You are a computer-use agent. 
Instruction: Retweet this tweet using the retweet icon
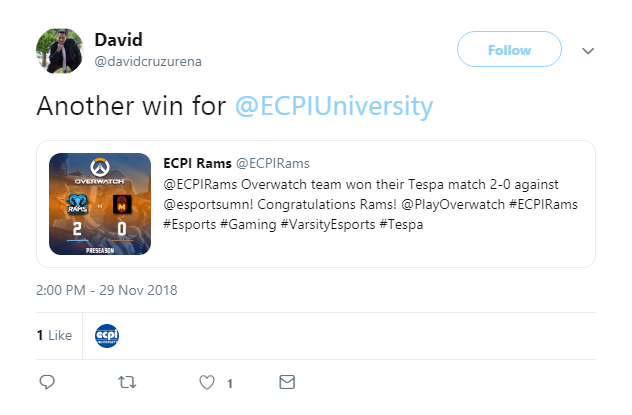(127, 382)
